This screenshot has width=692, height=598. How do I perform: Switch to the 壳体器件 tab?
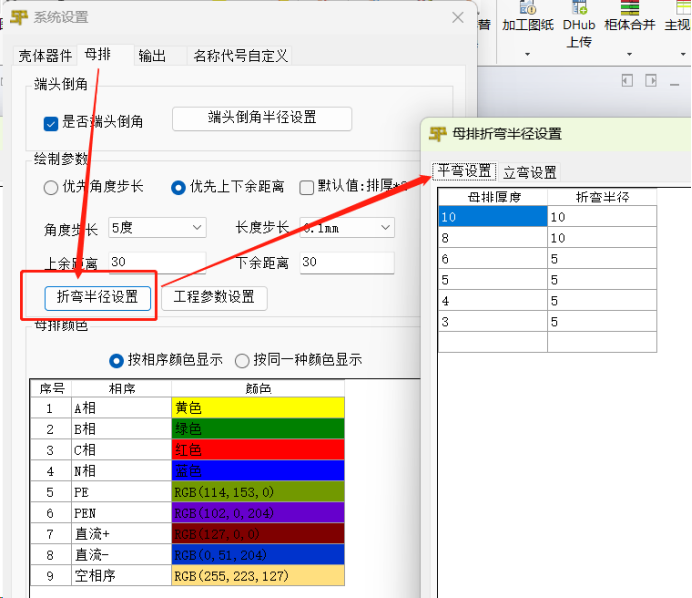(x=45, y=56)
